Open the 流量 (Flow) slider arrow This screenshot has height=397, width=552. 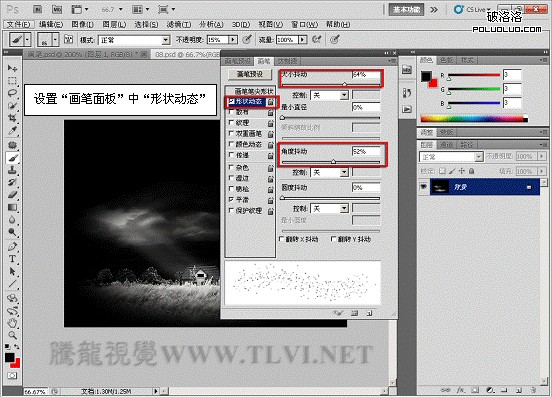tap(302, 40)
